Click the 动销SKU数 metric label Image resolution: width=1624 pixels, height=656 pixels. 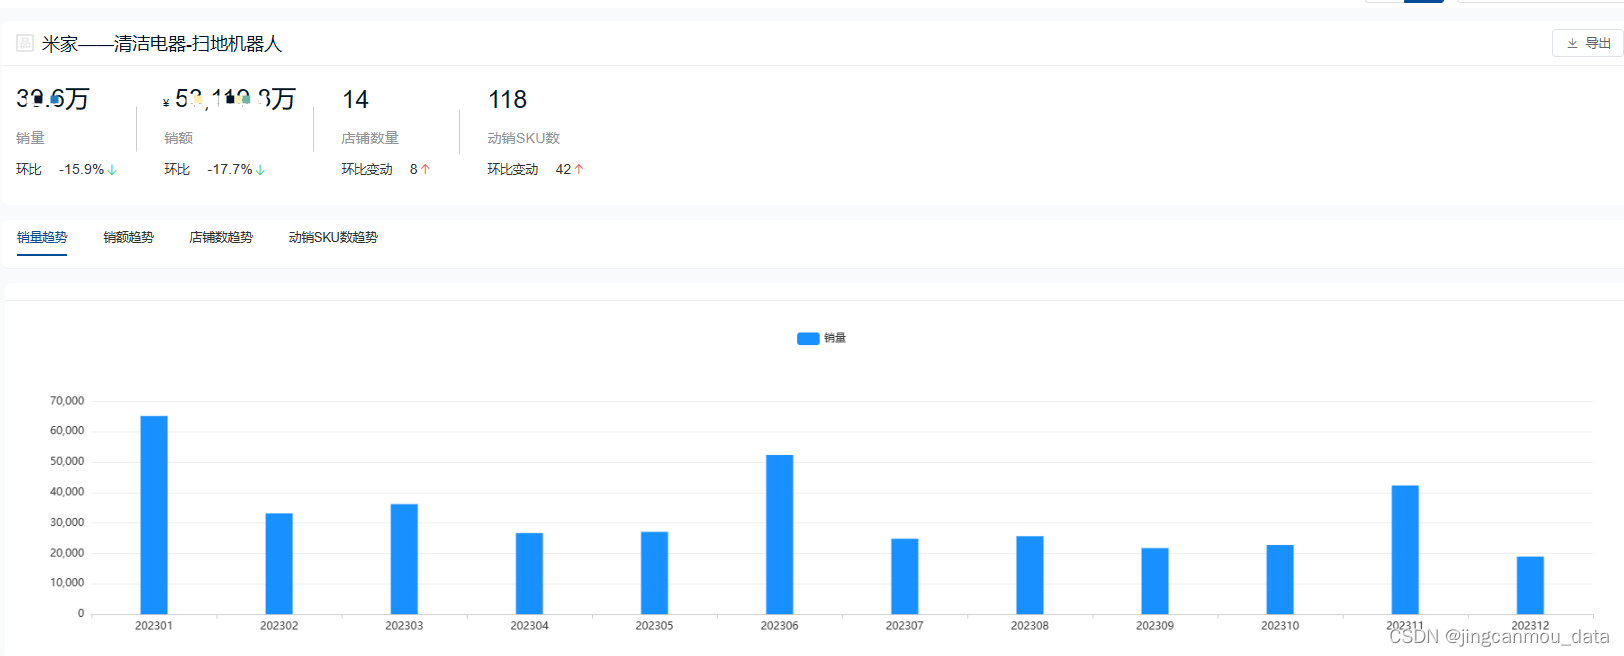point(523,138)
